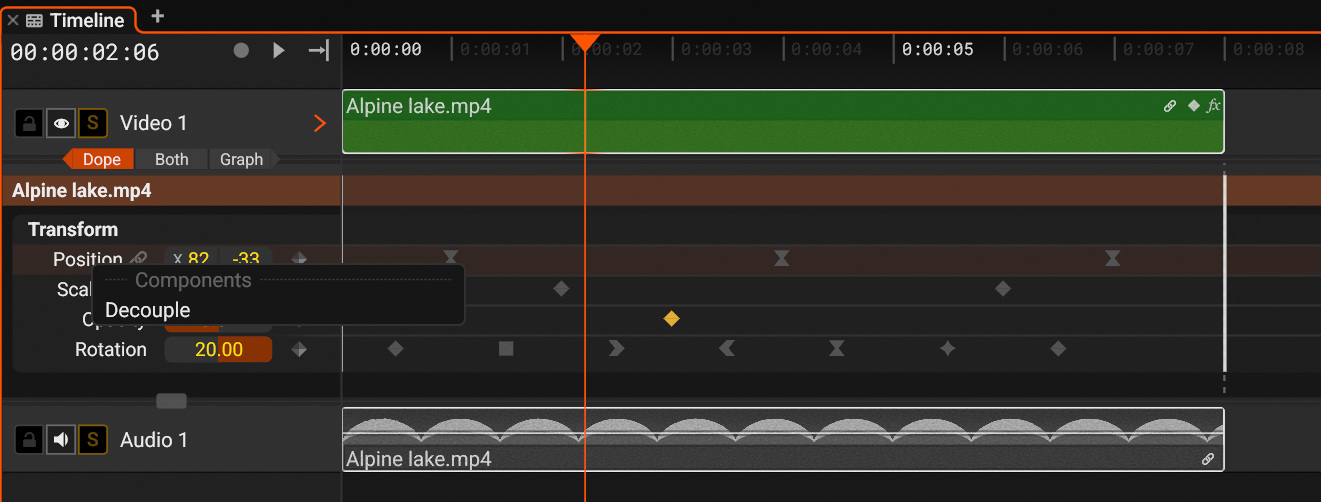Click ruler at 0:00:03
Image resolution: width=1321 pixels, height=502 pixels.
point(717,49)
